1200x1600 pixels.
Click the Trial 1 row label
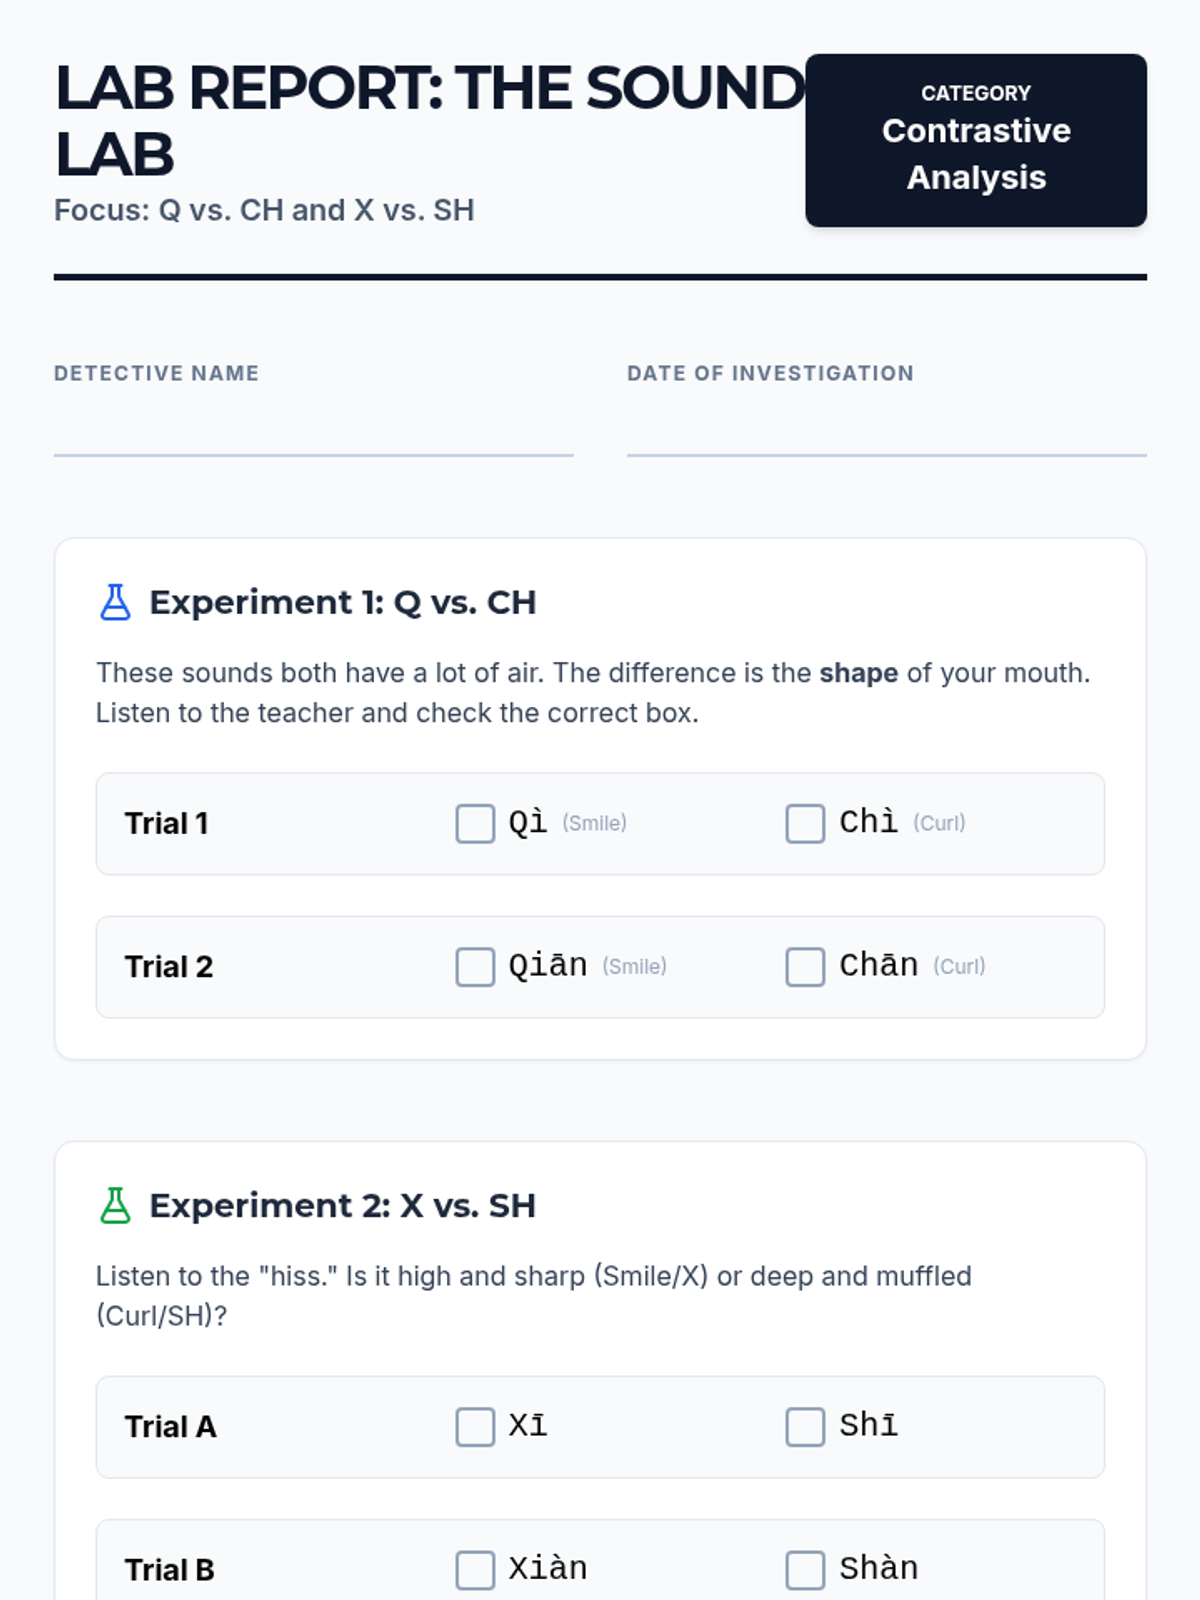(166, 824)
